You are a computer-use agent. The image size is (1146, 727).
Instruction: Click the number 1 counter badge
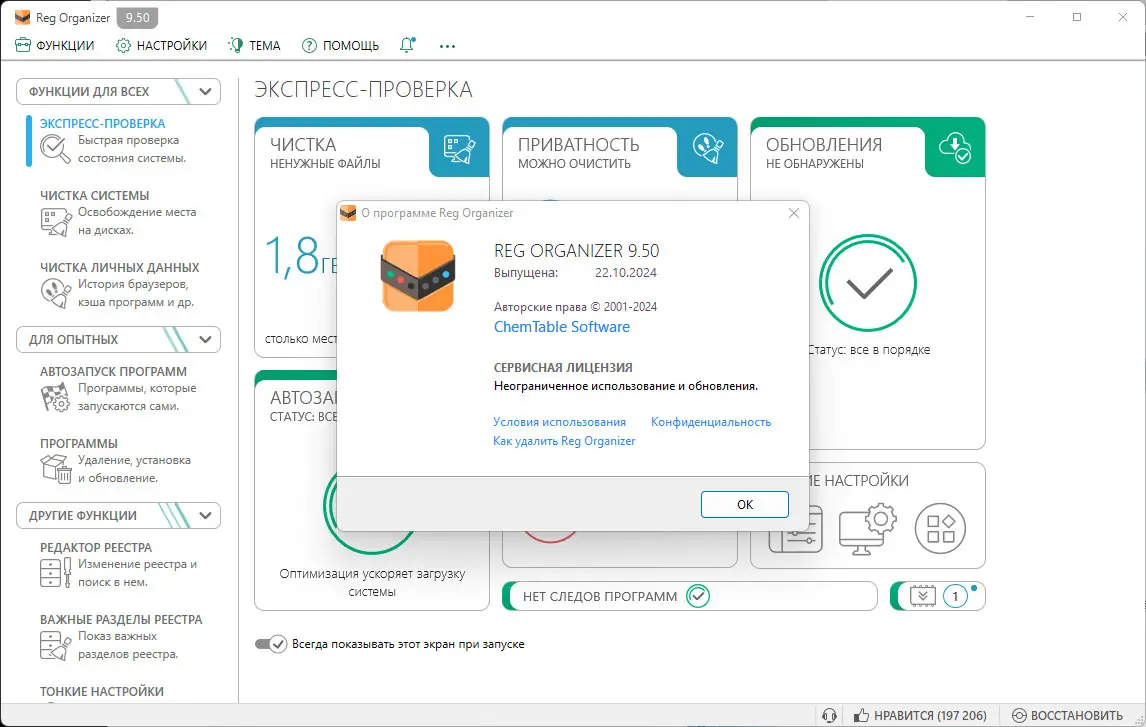click(955, 596)
